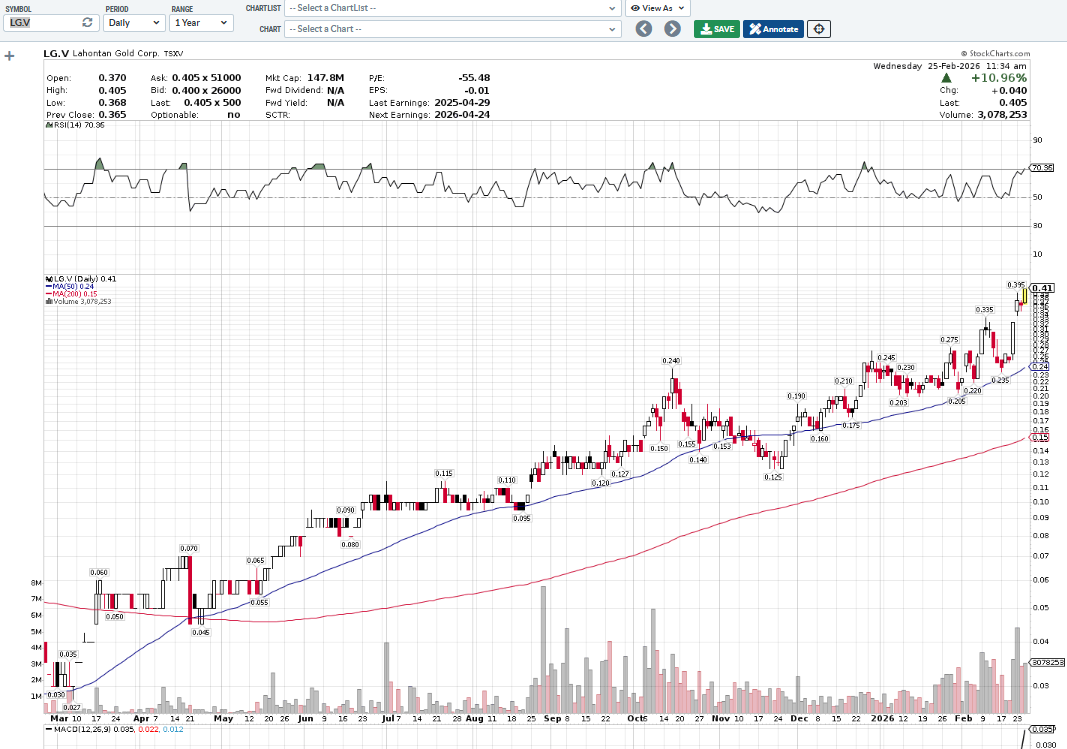Screen dimensions: 1067x749
Task: Expand the Select a Chart dropdown
Action: pyautogui.click(x=452, y=29)
